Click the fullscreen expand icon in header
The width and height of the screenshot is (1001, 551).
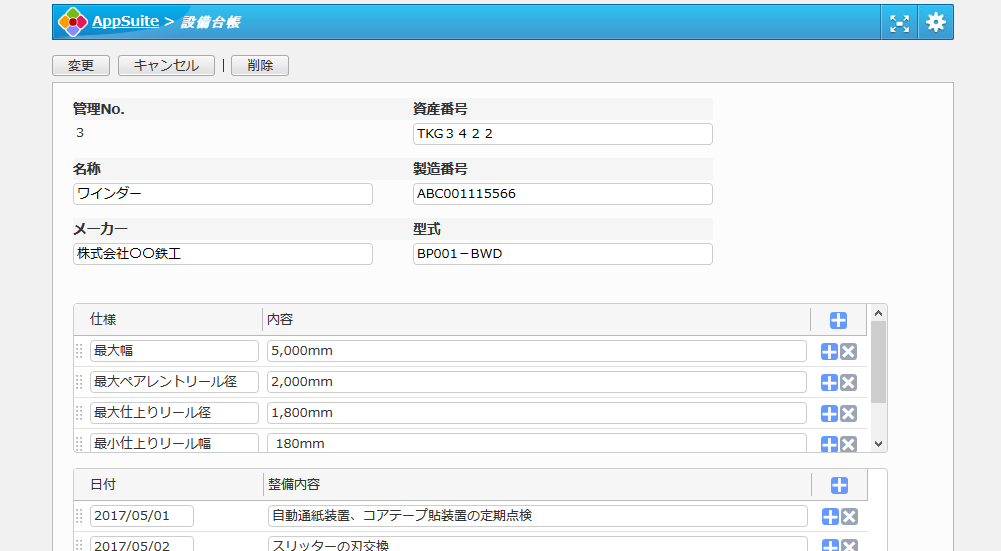point(900,22)
